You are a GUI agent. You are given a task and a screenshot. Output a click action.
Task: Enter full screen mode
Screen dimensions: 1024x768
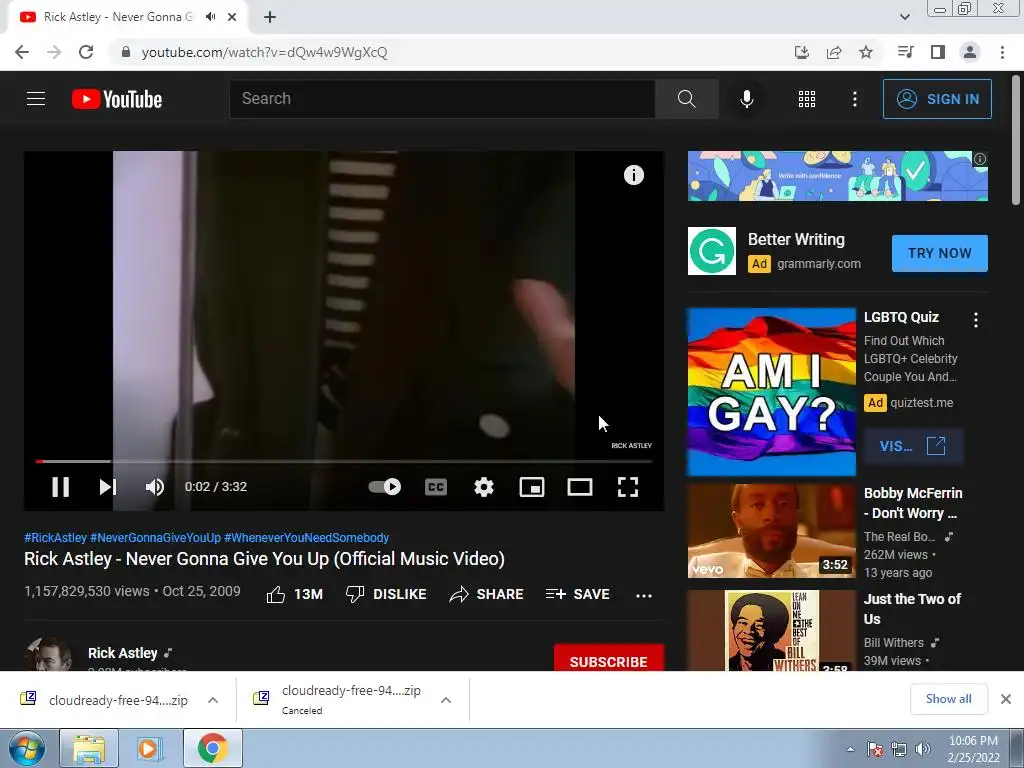pos(628,487)
